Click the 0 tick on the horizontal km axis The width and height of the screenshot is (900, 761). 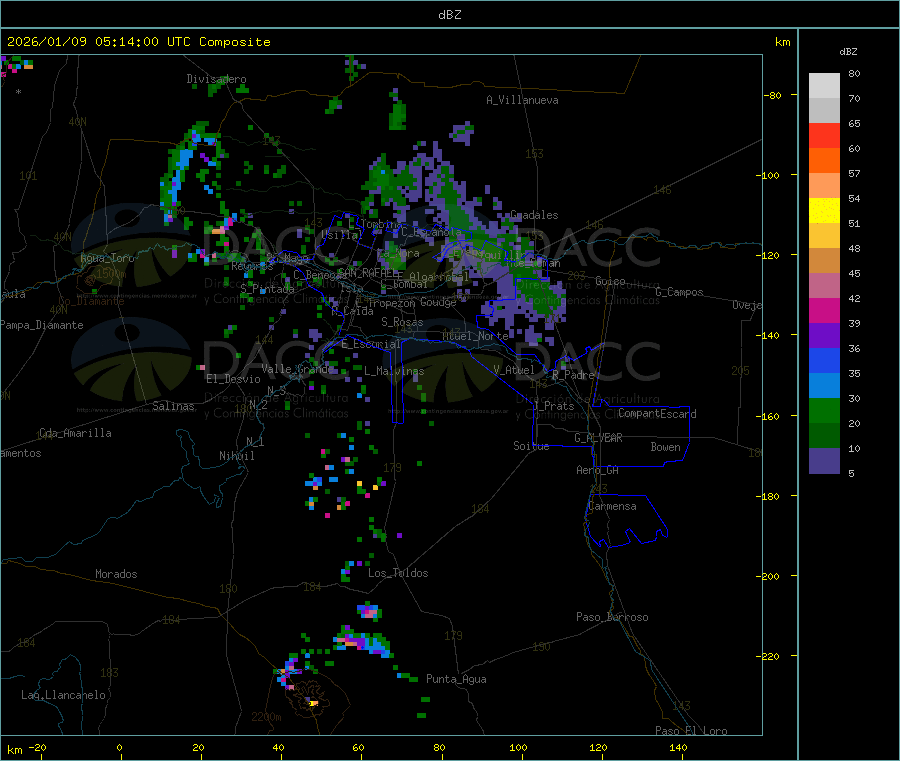tap(119, 747)
